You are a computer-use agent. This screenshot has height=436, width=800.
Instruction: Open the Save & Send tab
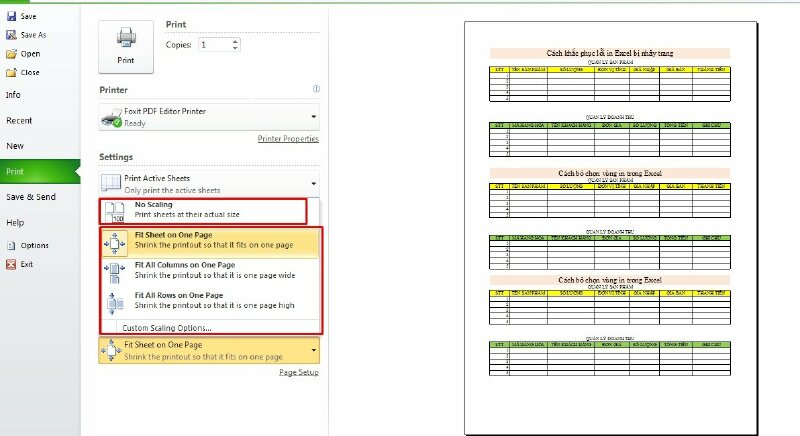31,197
